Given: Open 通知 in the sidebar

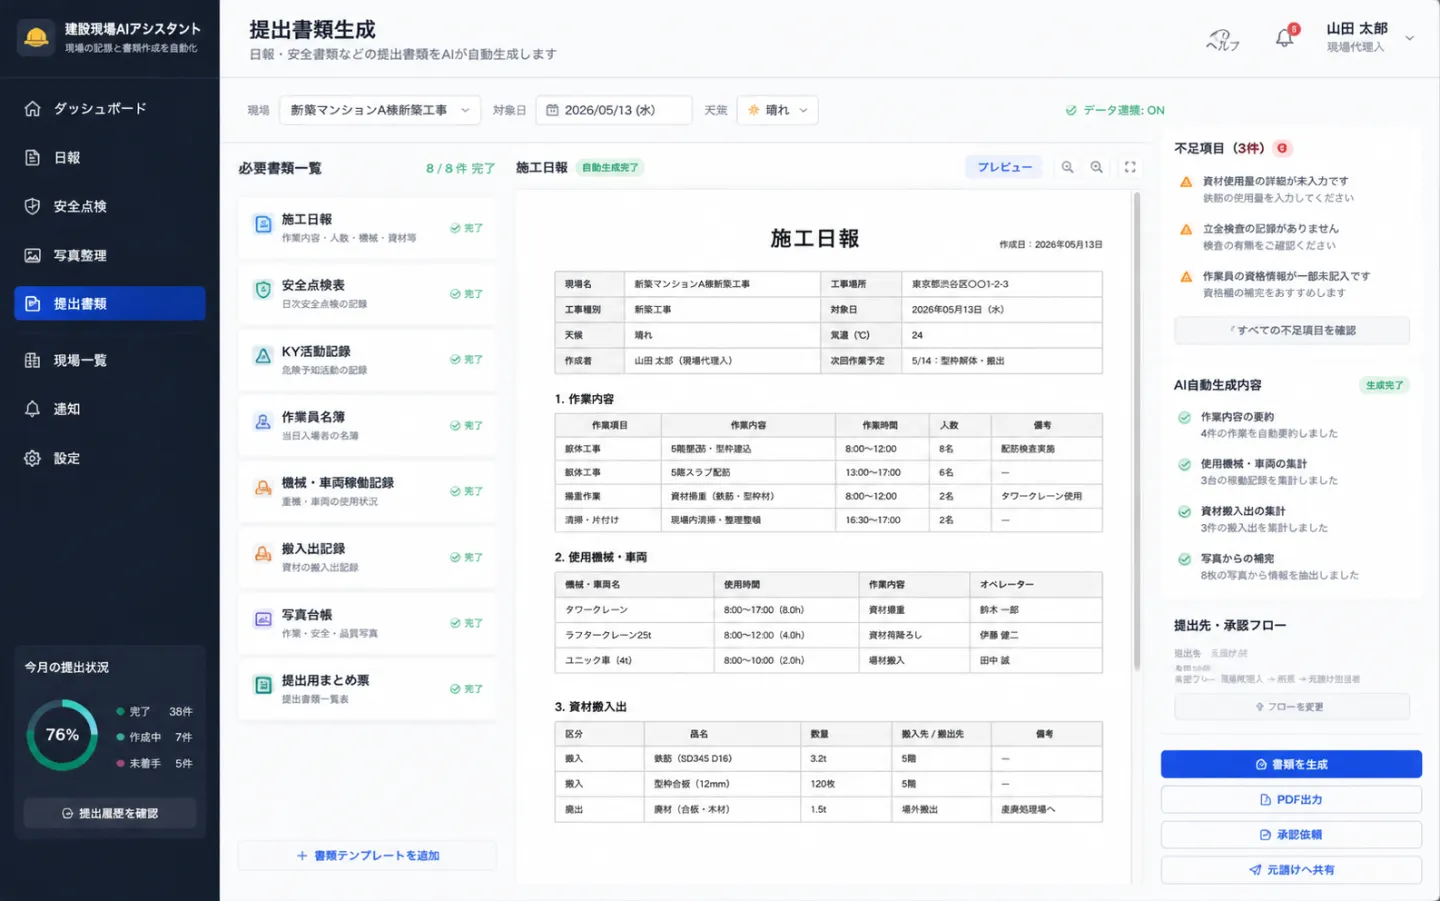Looking at the screenshot, I should pos(110,409).
